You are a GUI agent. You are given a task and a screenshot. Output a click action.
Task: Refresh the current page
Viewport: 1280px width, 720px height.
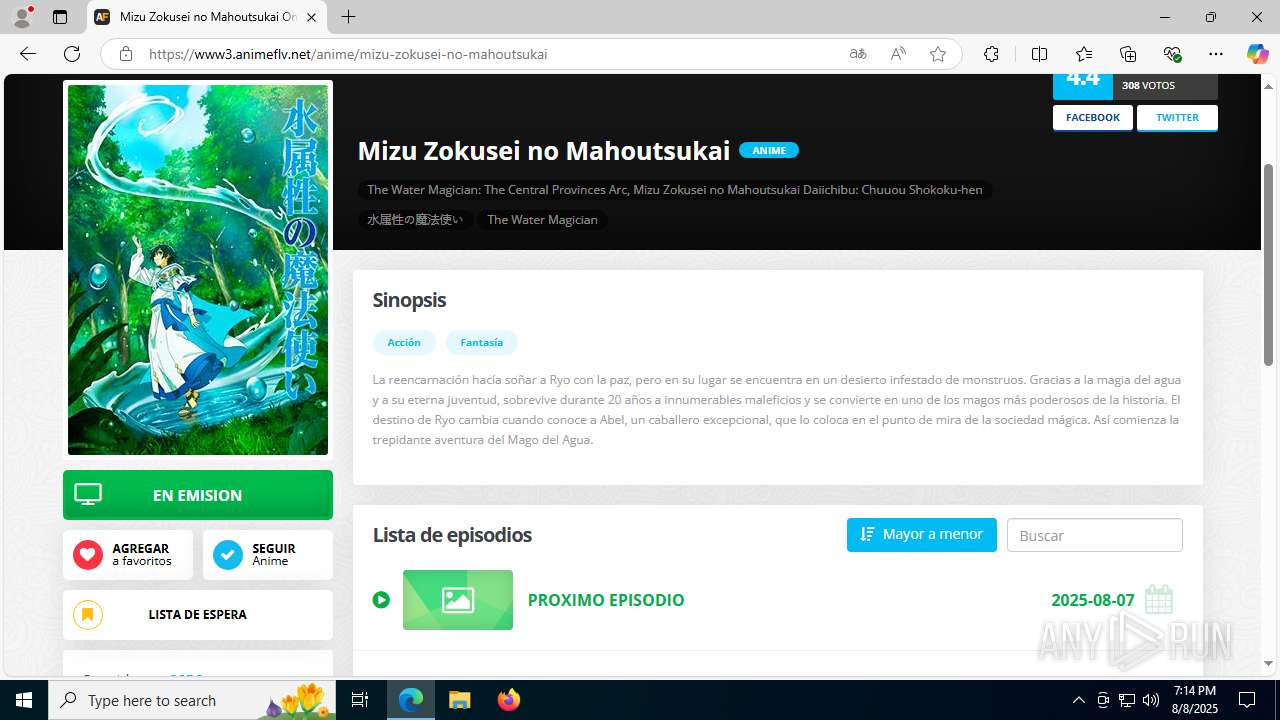(x=72, y=54)
